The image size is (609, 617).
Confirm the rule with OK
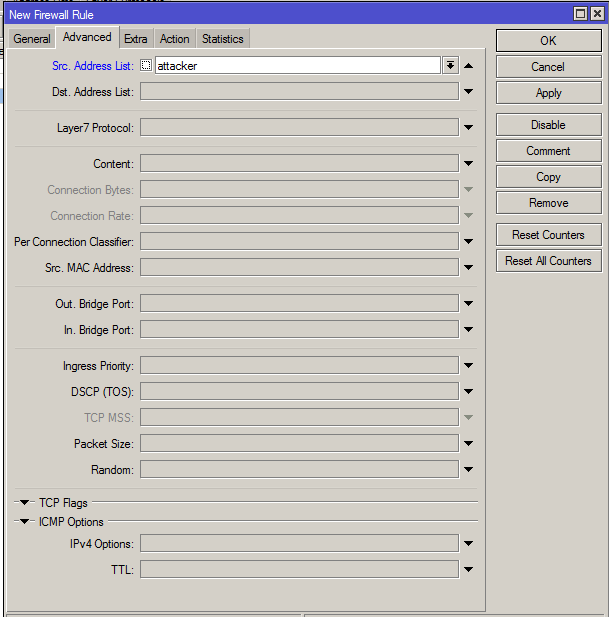click(548, 41)
